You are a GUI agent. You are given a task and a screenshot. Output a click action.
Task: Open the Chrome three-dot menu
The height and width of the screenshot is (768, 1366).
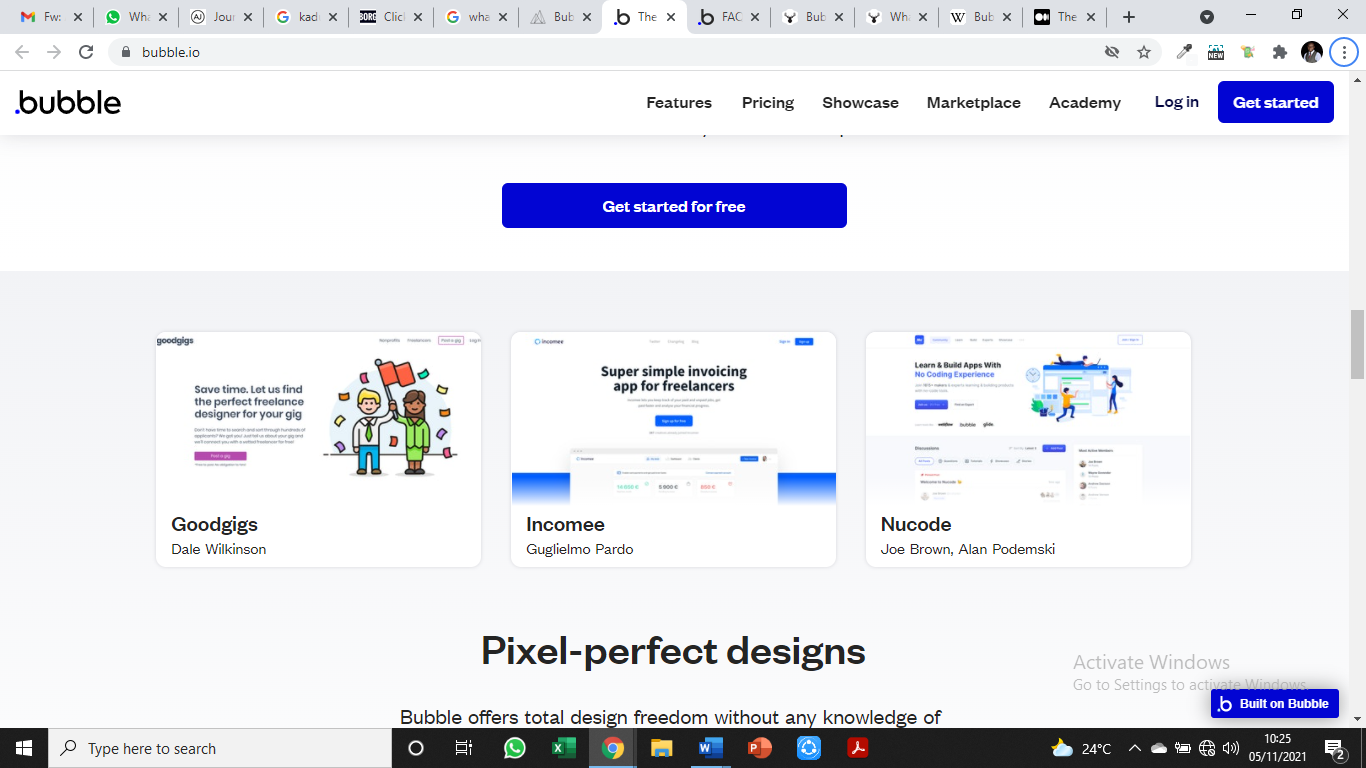click(x=1344, y=52)
